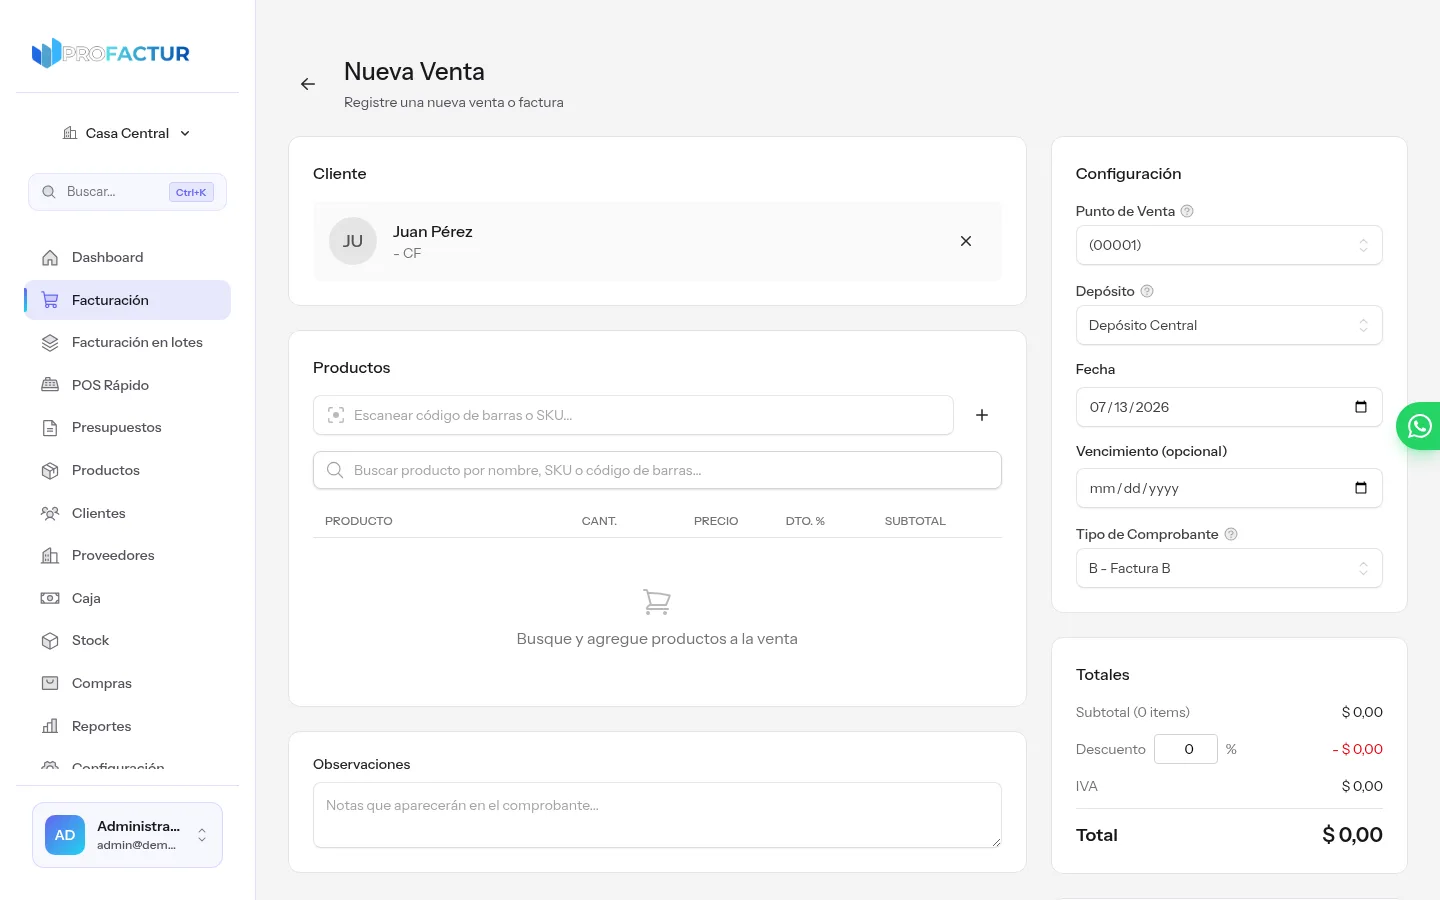Open the Punto de Venta (00001) dropdown
The image size is (1440, 900).
tap(1229, 245)
